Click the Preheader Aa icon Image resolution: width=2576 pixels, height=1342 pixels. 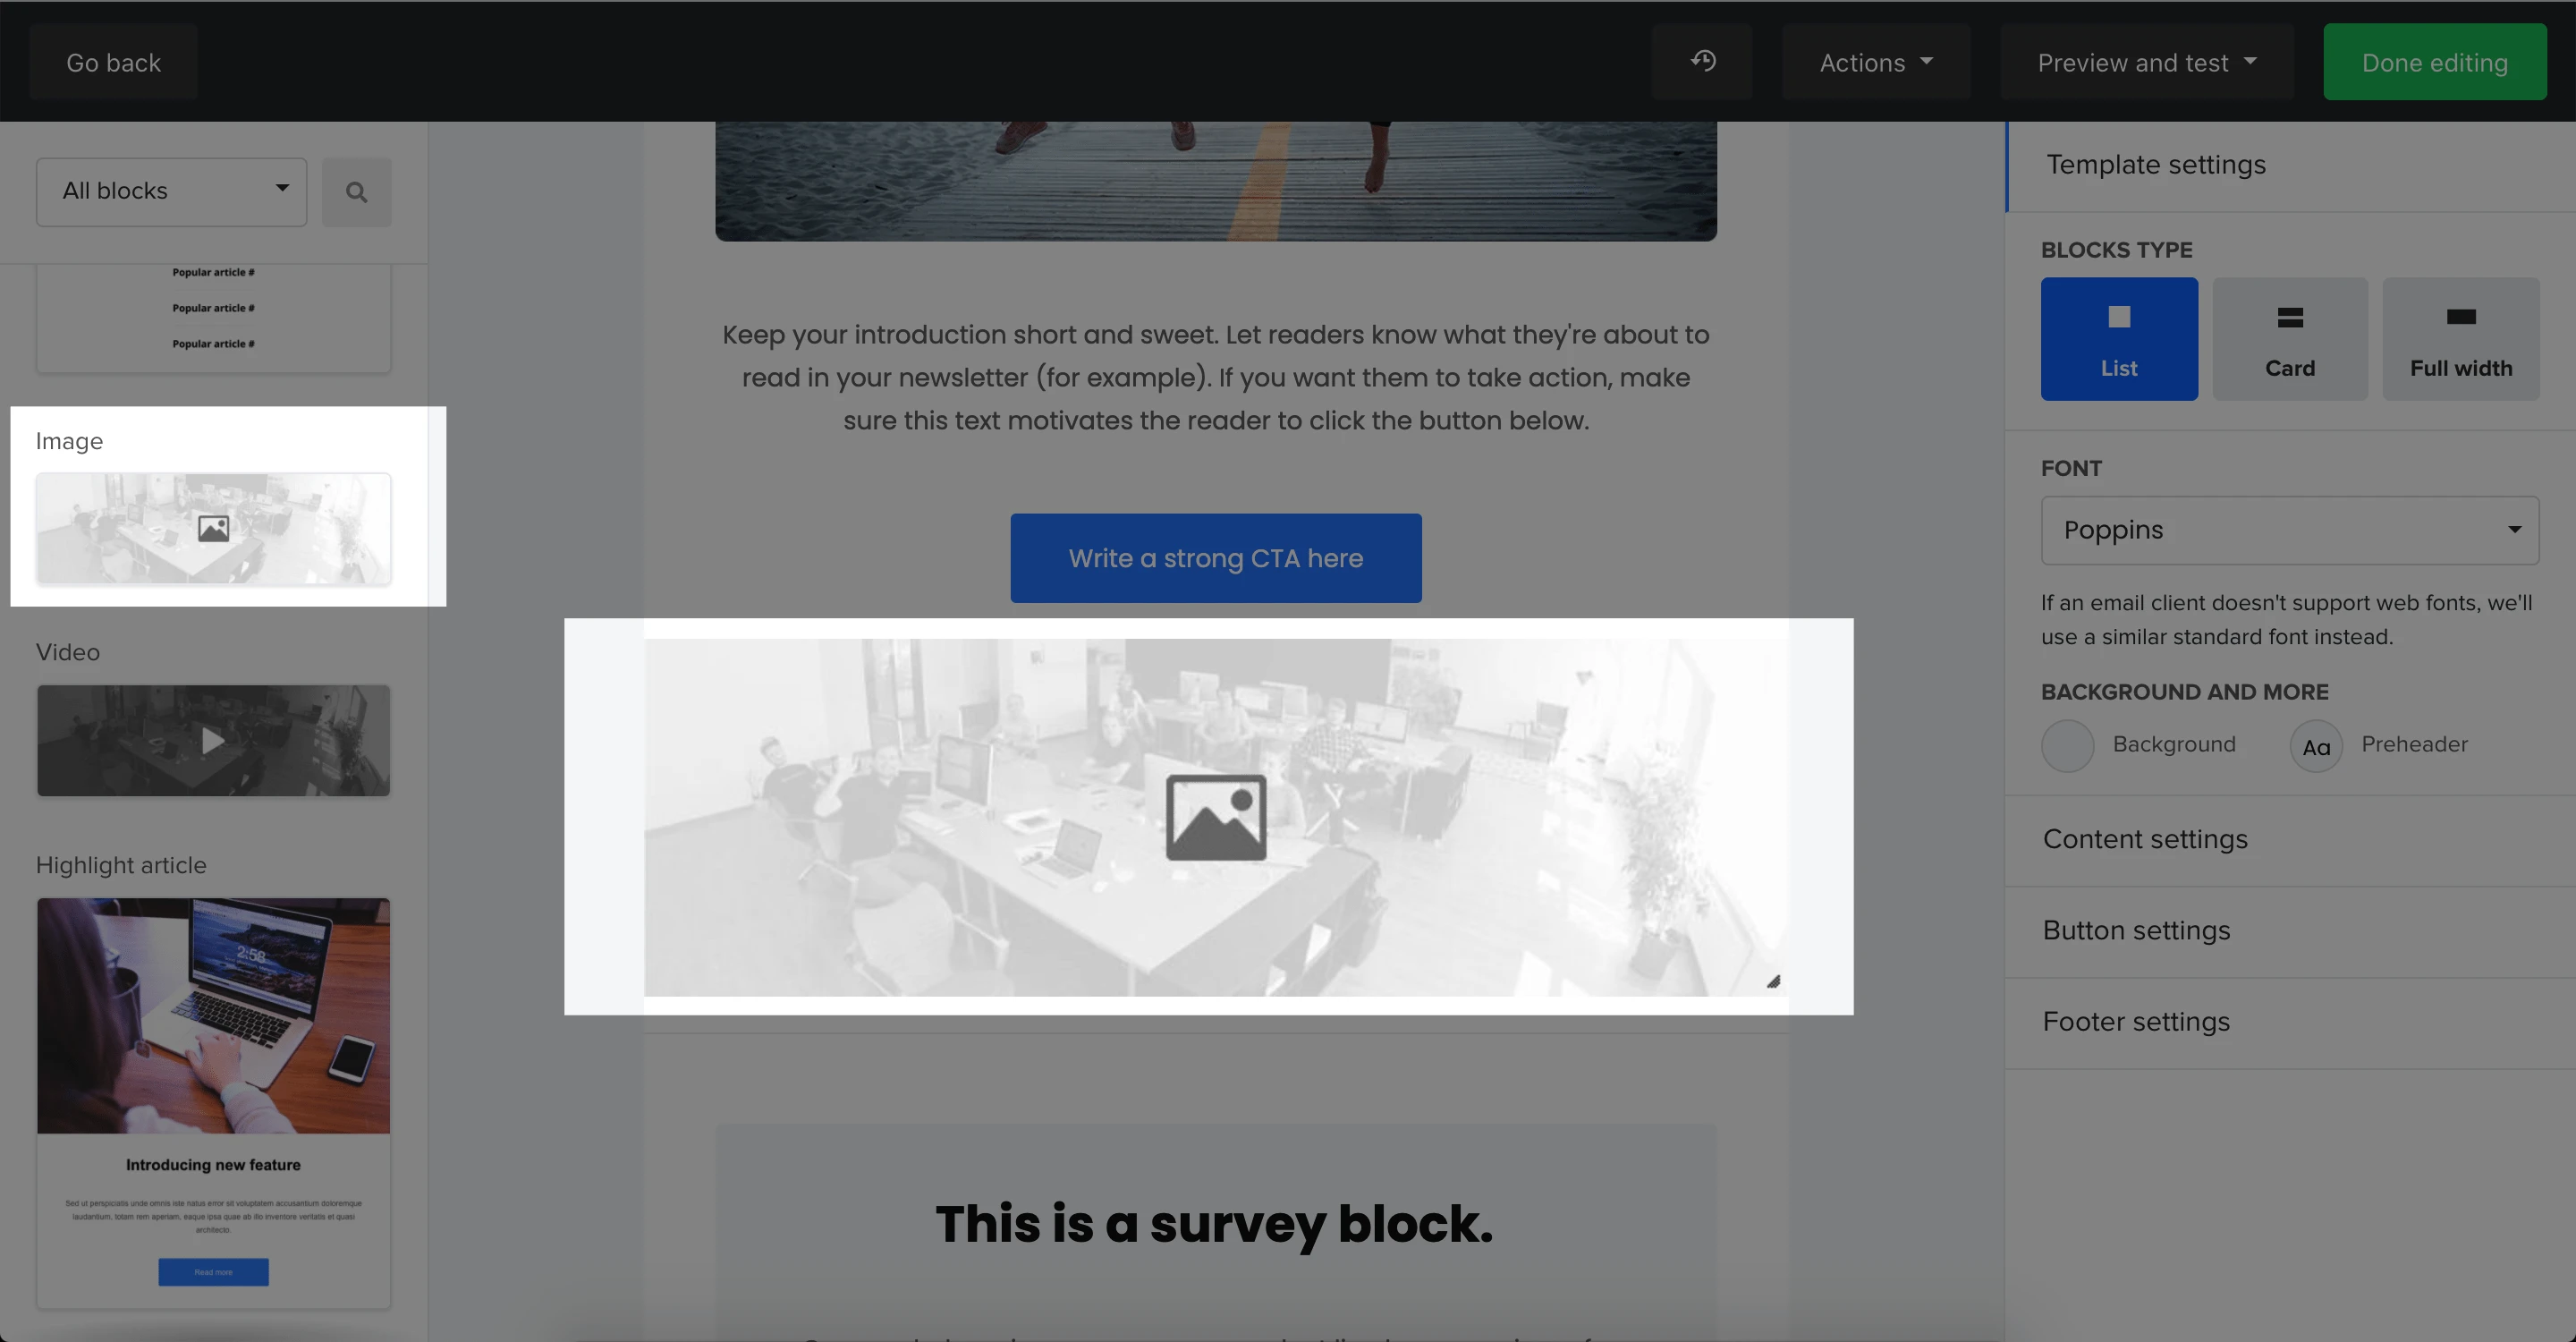pyautogui.click(x=2316, y=746)
